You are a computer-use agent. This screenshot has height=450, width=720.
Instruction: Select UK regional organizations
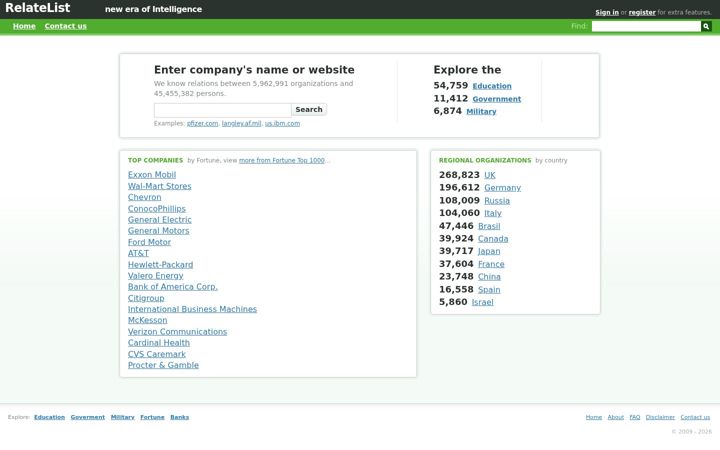[x=490, y=175]
